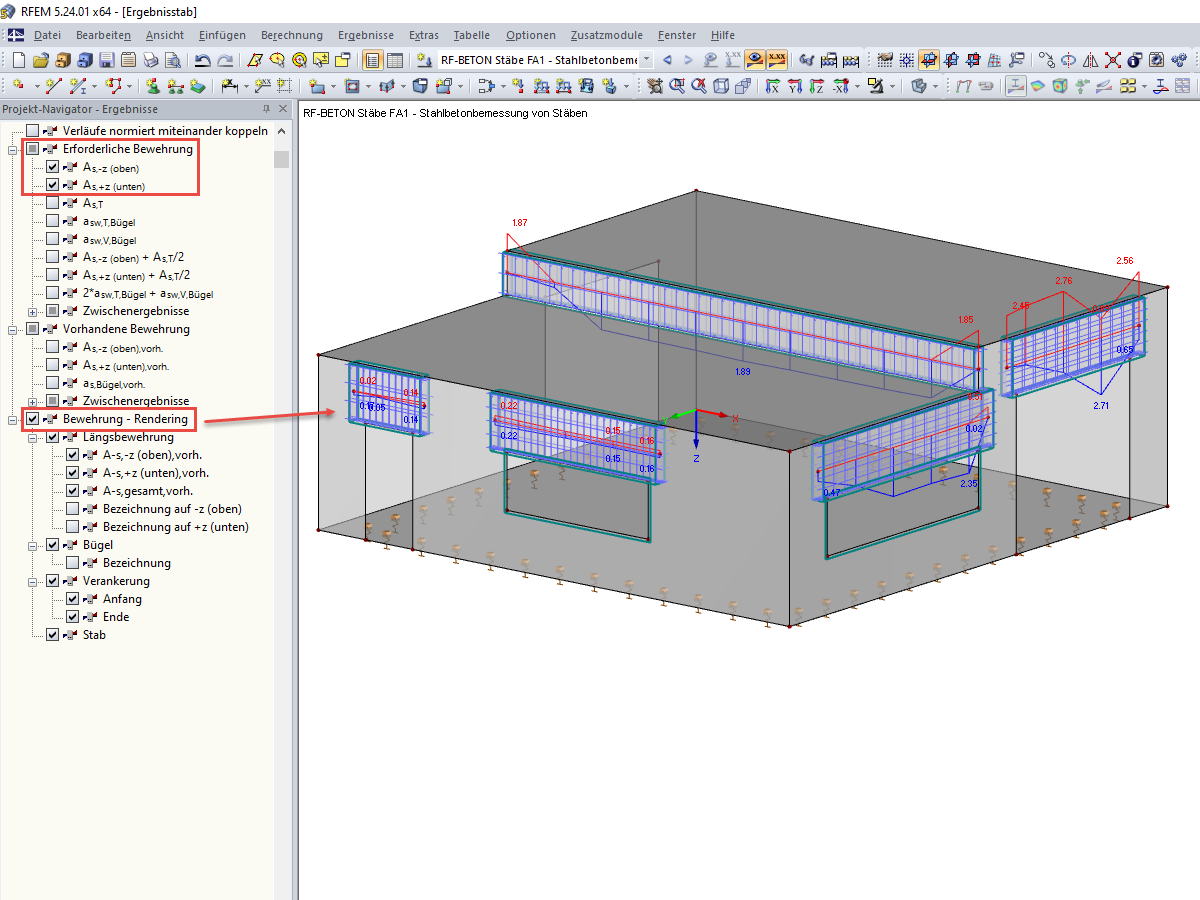Close the Projekt-Navigator panel

click(283, 108)
